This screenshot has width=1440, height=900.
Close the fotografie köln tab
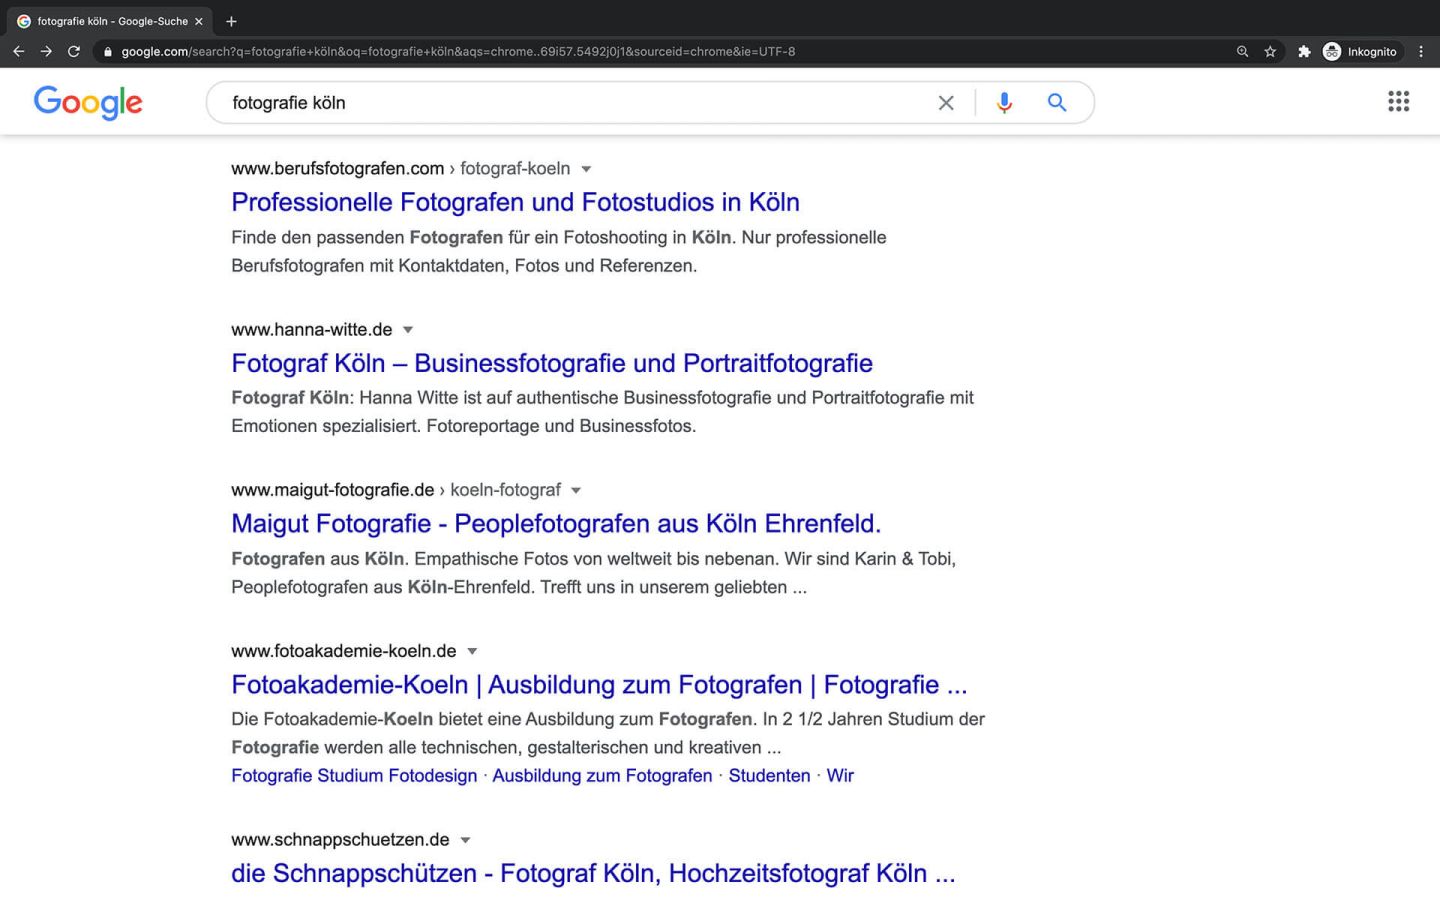(199, 21)
